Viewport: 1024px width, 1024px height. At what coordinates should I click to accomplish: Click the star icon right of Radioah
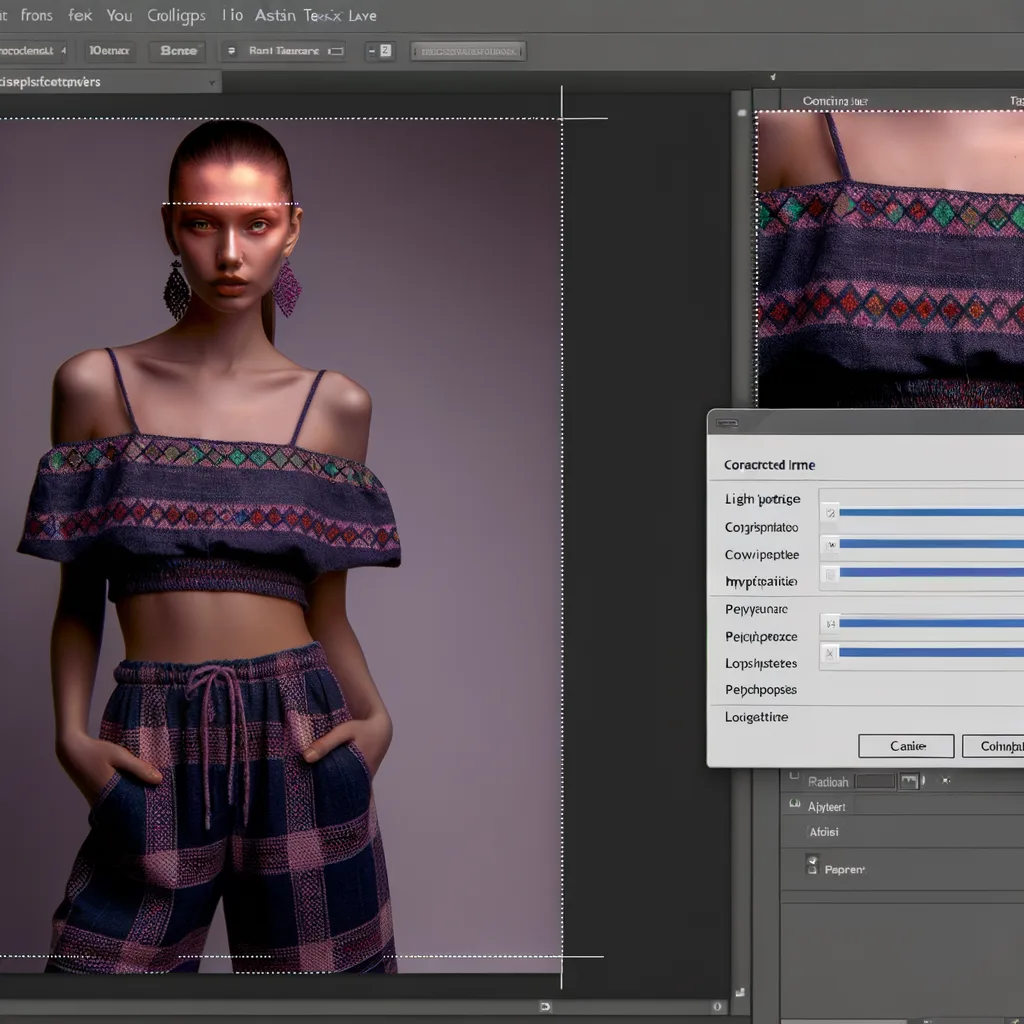(x=946, y=781)
